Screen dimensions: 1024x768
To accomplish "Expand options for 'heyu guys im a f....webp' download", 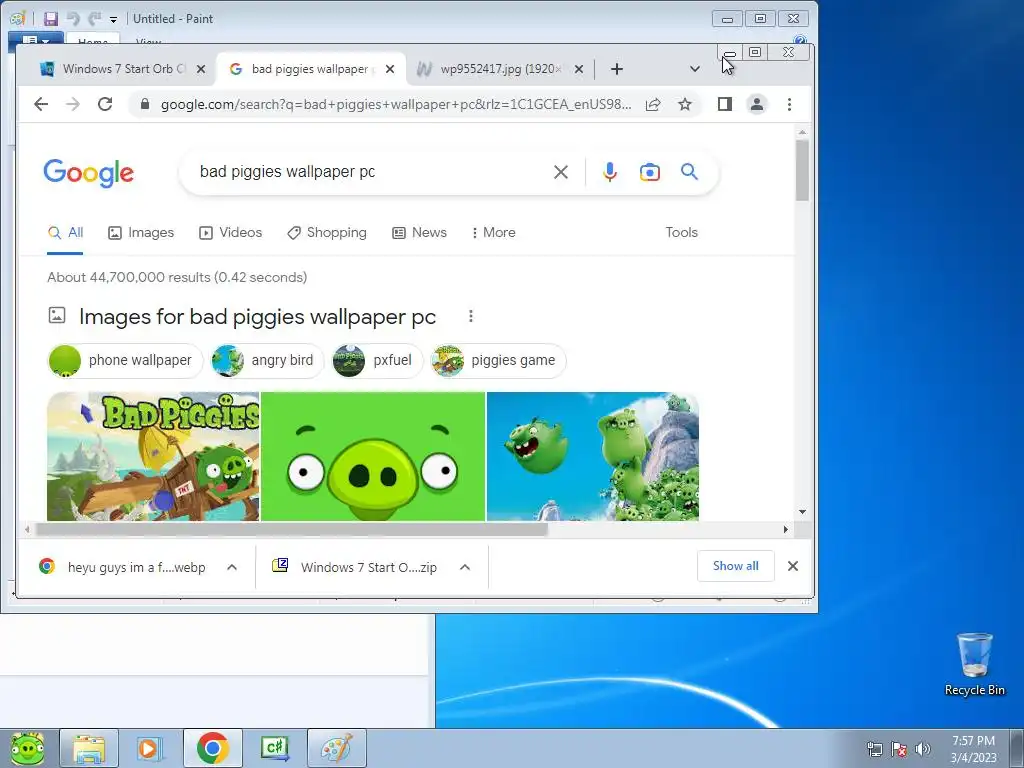I will click(232, 567).
